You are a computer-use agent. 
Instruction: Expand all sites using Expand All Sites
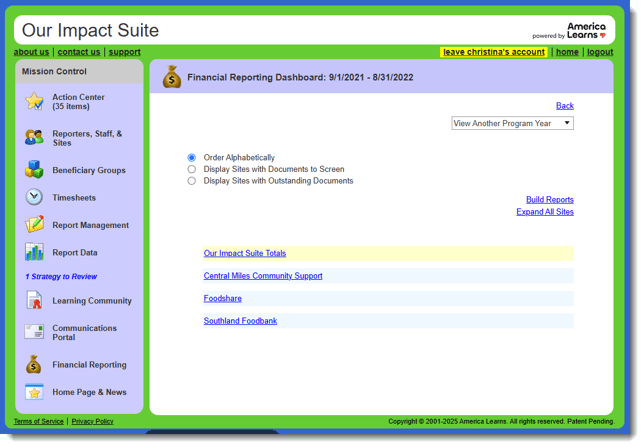[x=545, y=212]
